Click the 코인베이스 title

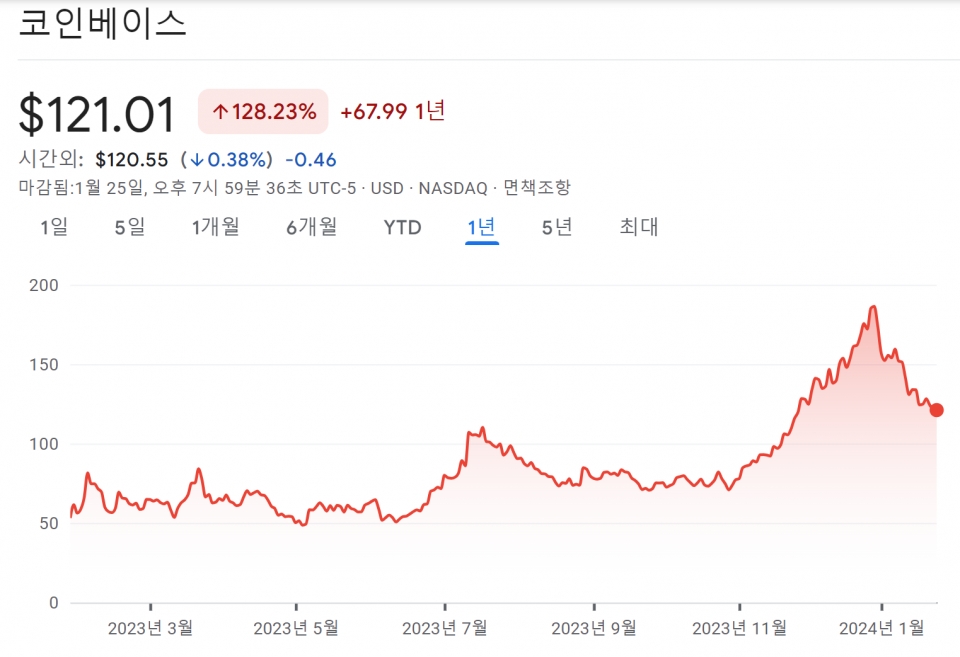pyautogui.click(x=103, y=23)
